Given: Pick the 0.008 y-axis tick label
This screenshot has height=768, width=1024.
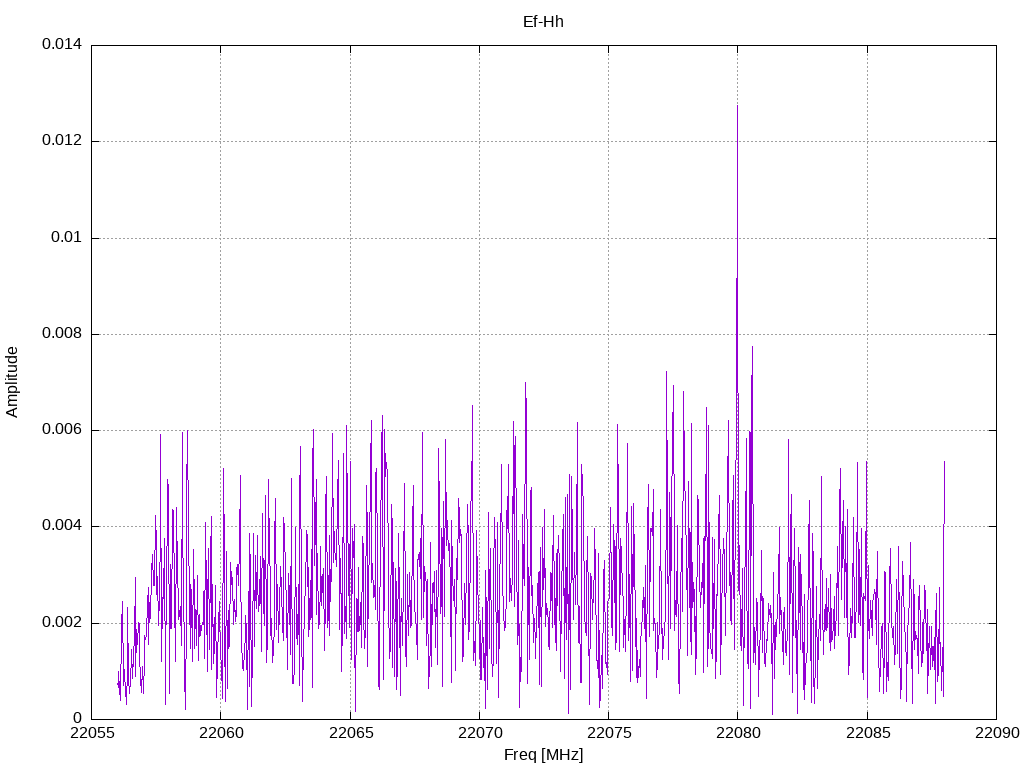Looking at the screenshot, I should point(61,334).
